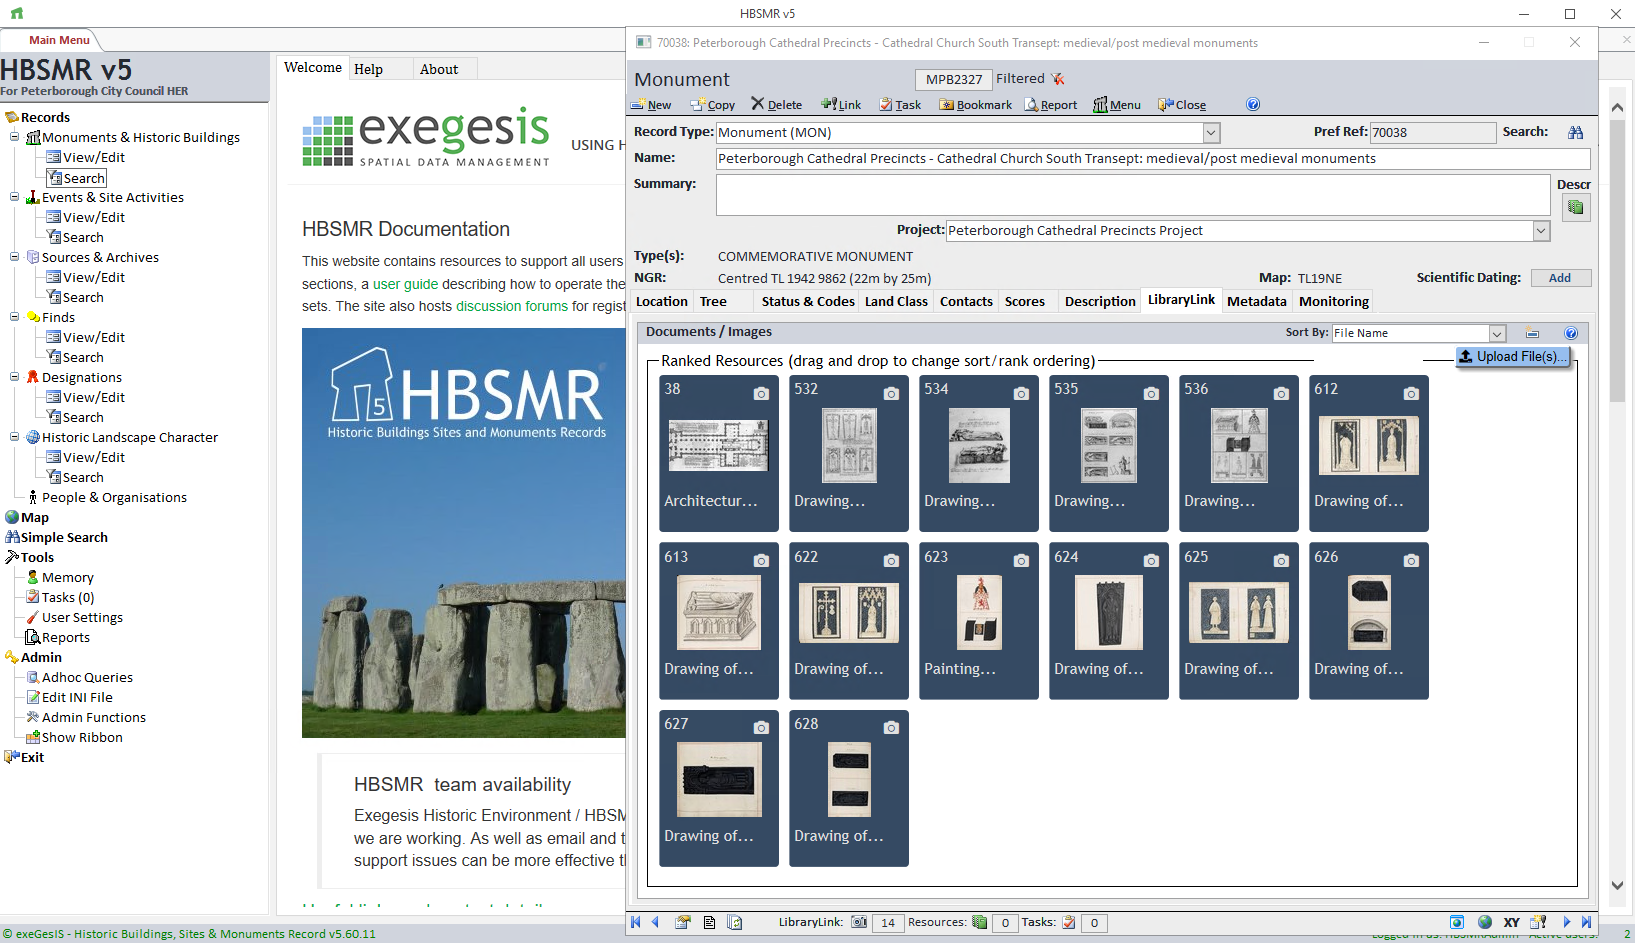Collapse Monuments & Historic Buildings node
The image size is (1635, 943).
coord(15,137)
